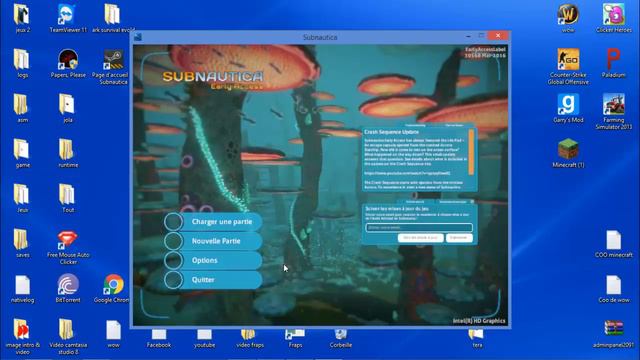
Task: Start a Nouvelle Partie in Subnautica
Action: point(214,241)
